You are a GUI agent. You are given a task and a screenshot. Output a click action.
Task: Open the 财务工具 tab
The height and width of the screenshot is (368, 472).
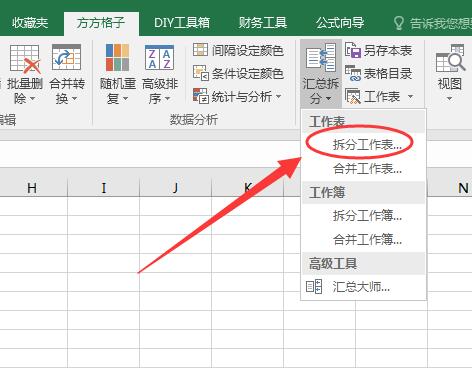click(x=263, y=23)
